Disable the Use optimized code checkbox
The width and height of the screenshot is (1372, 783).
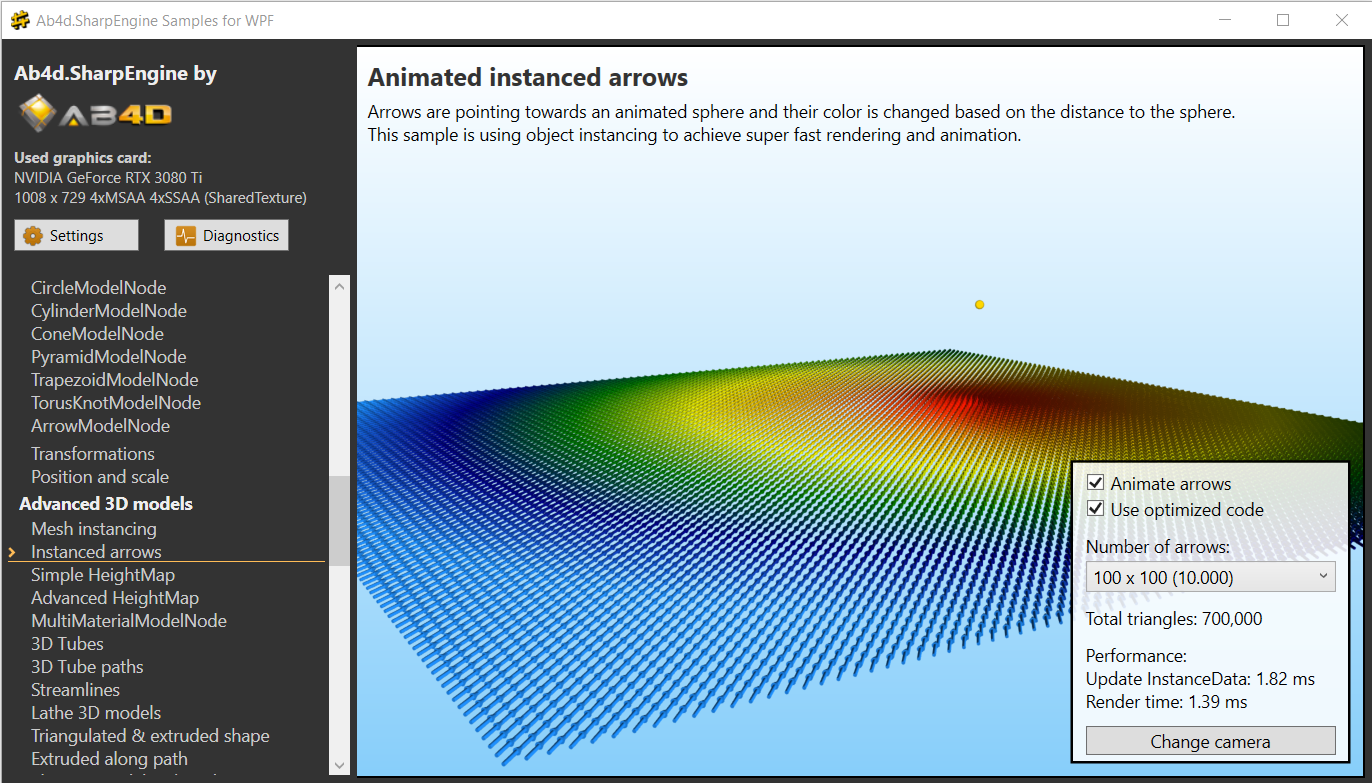1095,509
